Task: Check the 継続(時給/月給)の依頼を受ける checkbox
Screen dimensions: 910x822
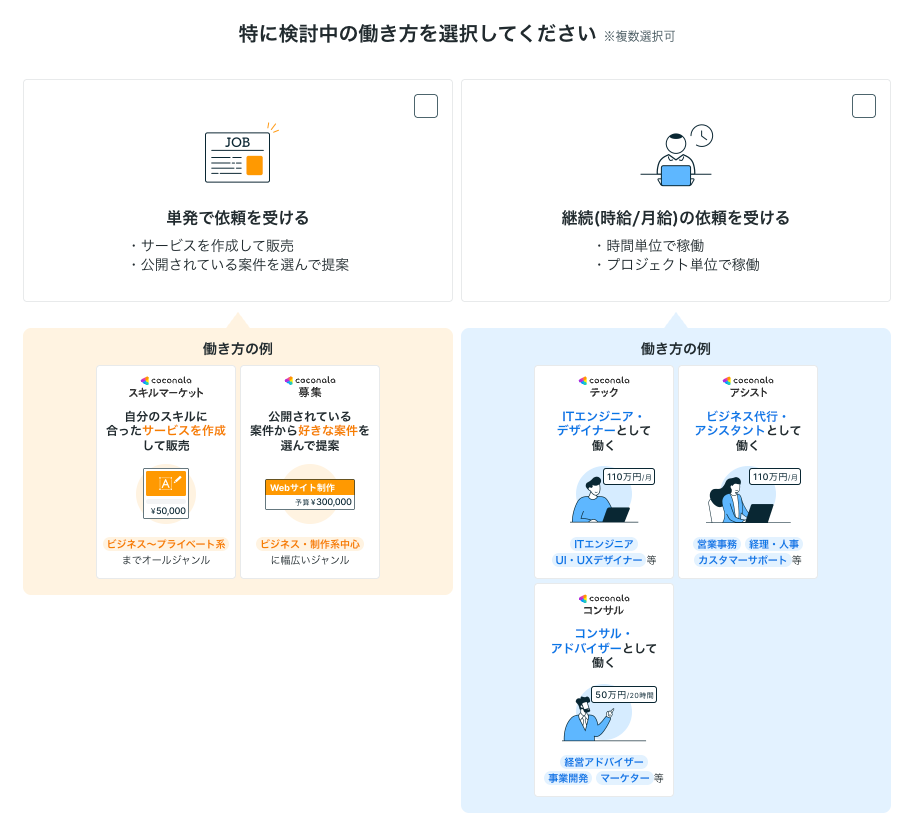Action: (x=863, y=106)
